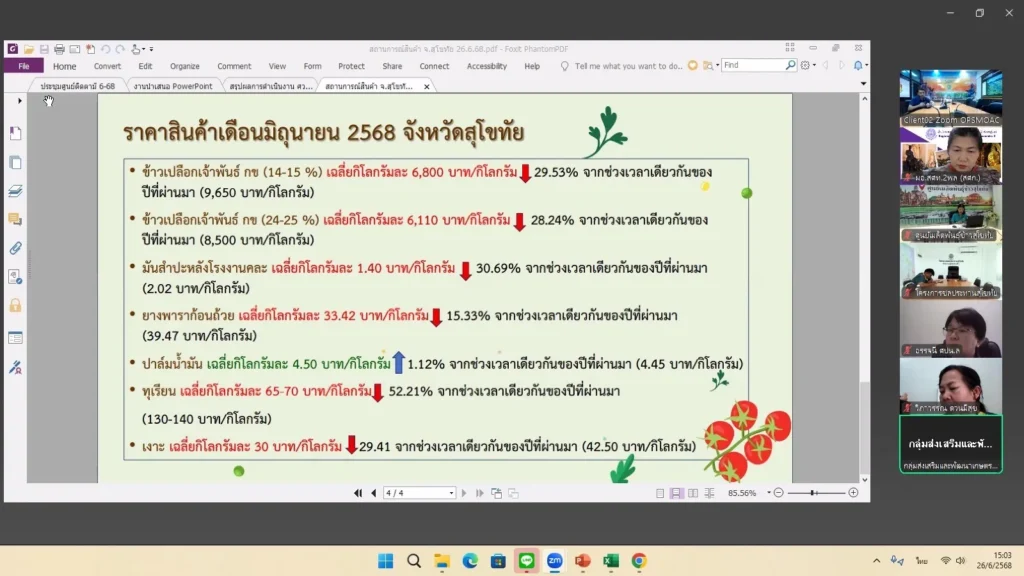Click the zoom out minus icon

coord(778,493)
